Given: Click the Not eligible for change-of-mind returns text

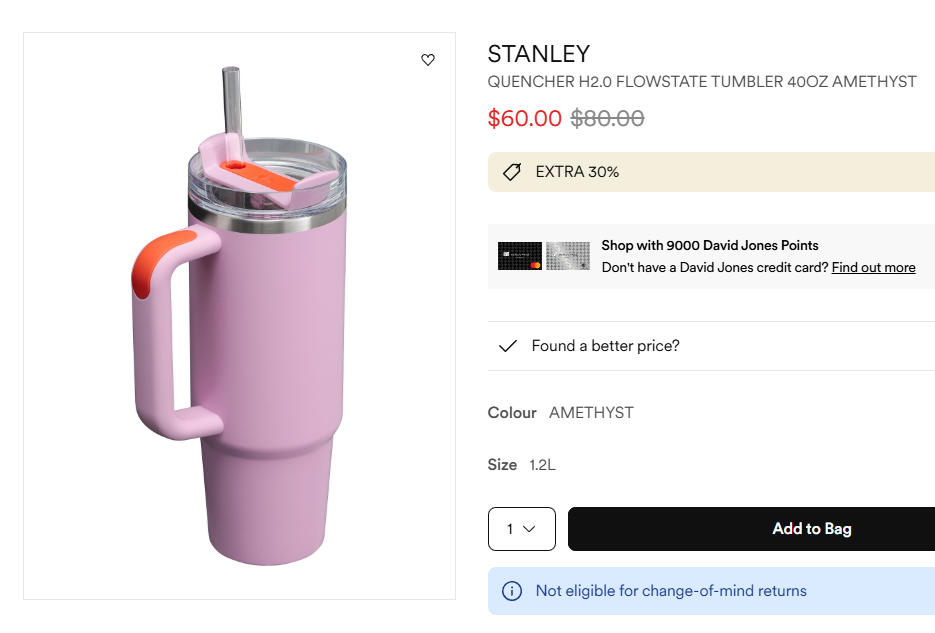Looking at the screenshot, I should 671,591.
